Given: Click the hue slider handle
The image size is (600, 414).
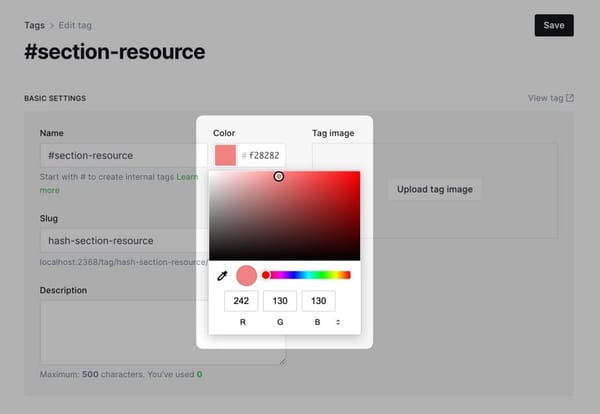Looking at the screenshot, I should pos(266,275).
